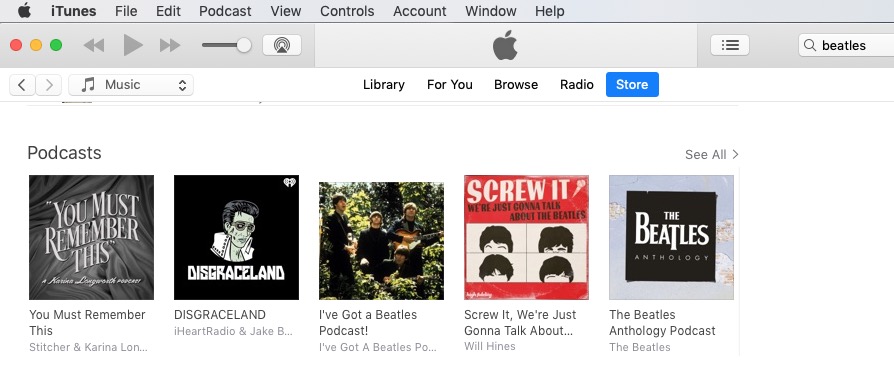Click The Beatles author text under Anthology Podcast
Viewport: 894px width, 375px height.
click(x=640, y=347)
